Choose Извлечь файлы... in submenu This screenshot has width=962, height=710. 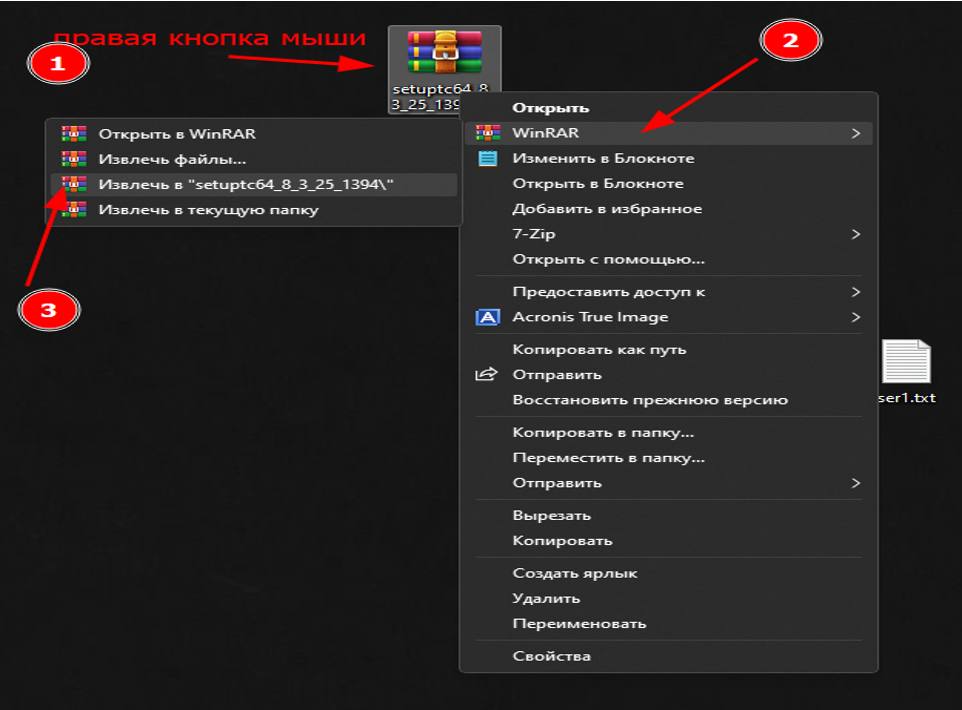(x=254, y=159)
